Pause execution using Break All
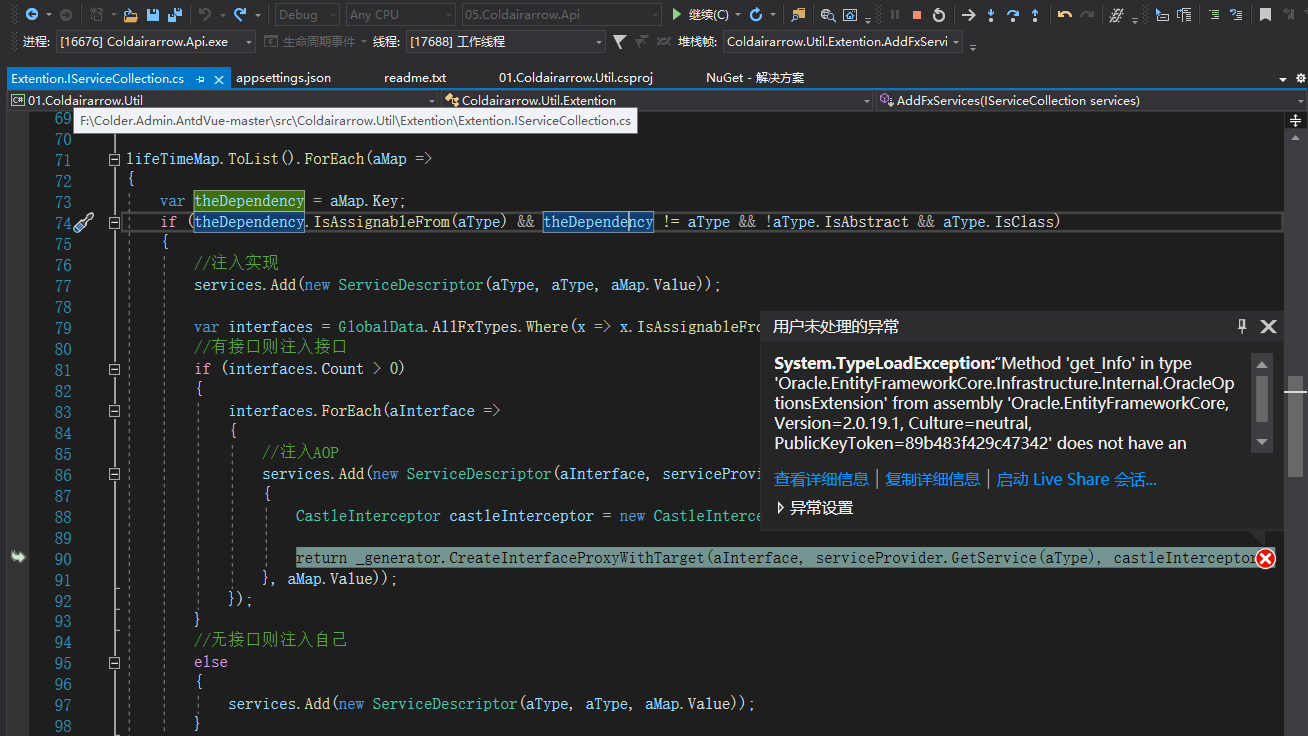Viewport: 1308px width, 736px height. point(896,15)
